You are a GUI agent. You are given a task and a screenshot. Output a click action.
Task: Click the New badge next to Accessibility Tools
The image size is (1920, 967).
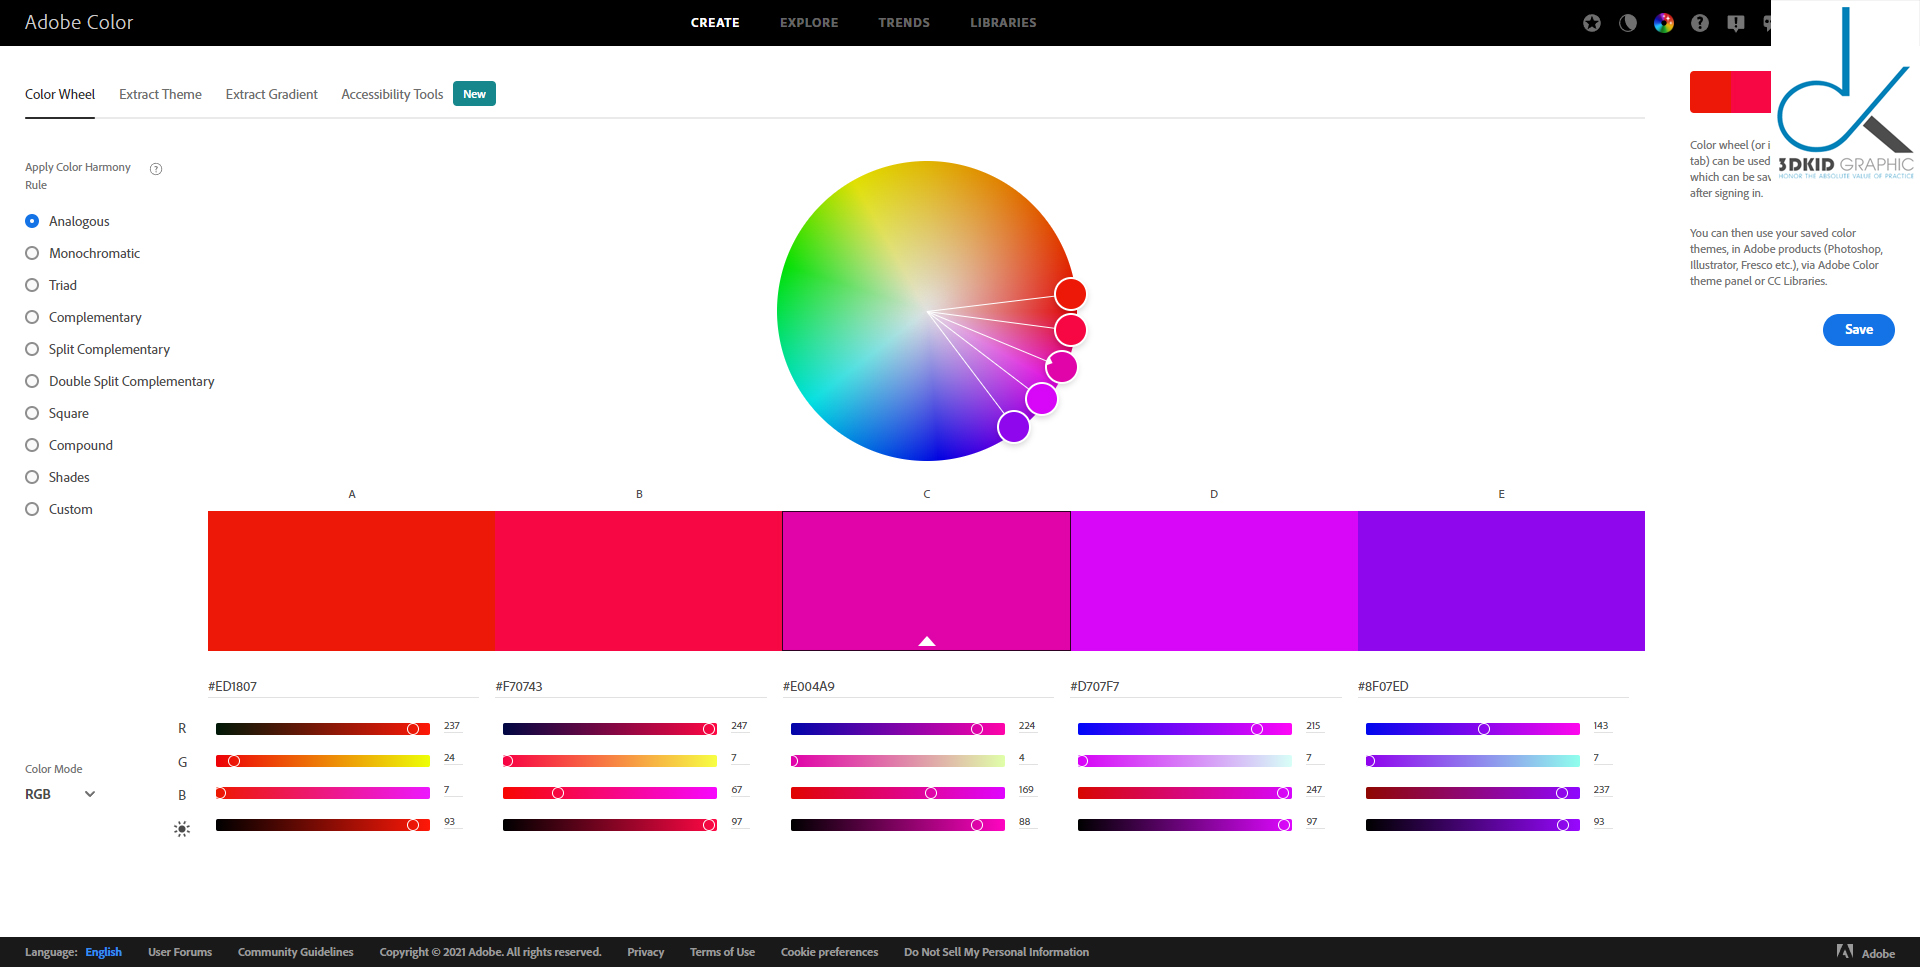click(x=474, y=94)
